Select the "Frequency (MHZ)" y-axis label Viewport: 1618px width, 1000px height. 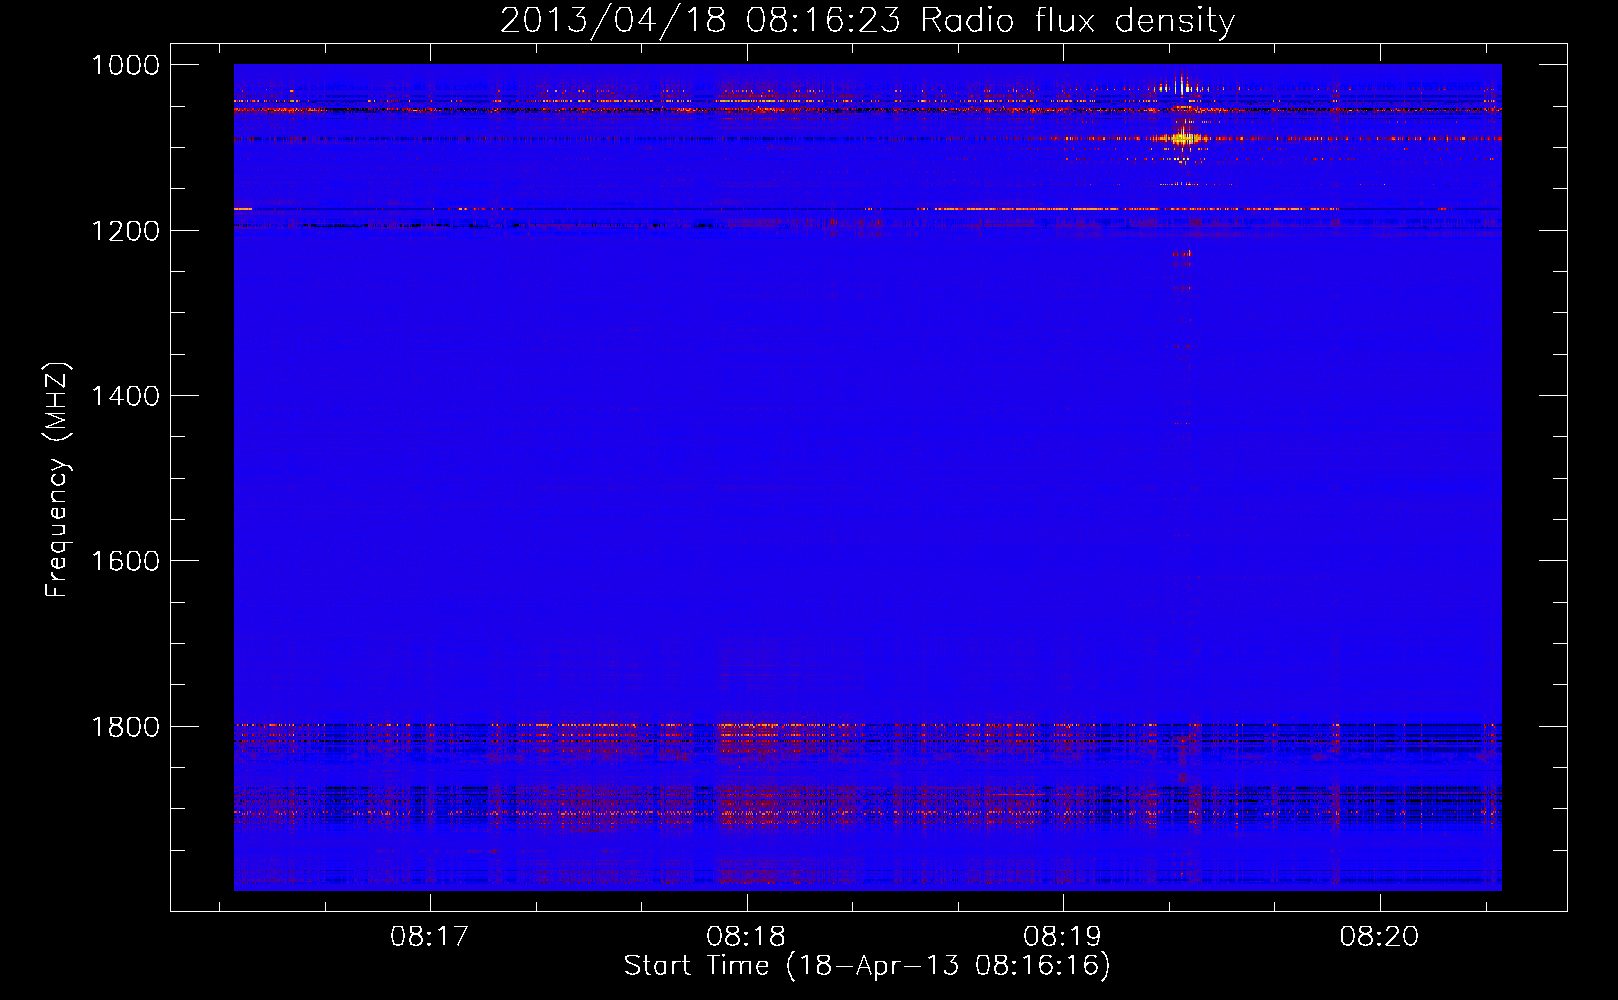(58, 480)
